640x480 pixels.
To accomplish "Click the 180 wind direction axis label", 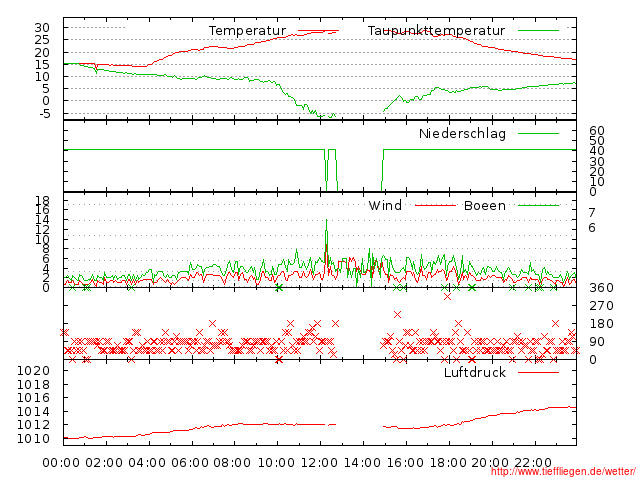I will pos(601,324).
